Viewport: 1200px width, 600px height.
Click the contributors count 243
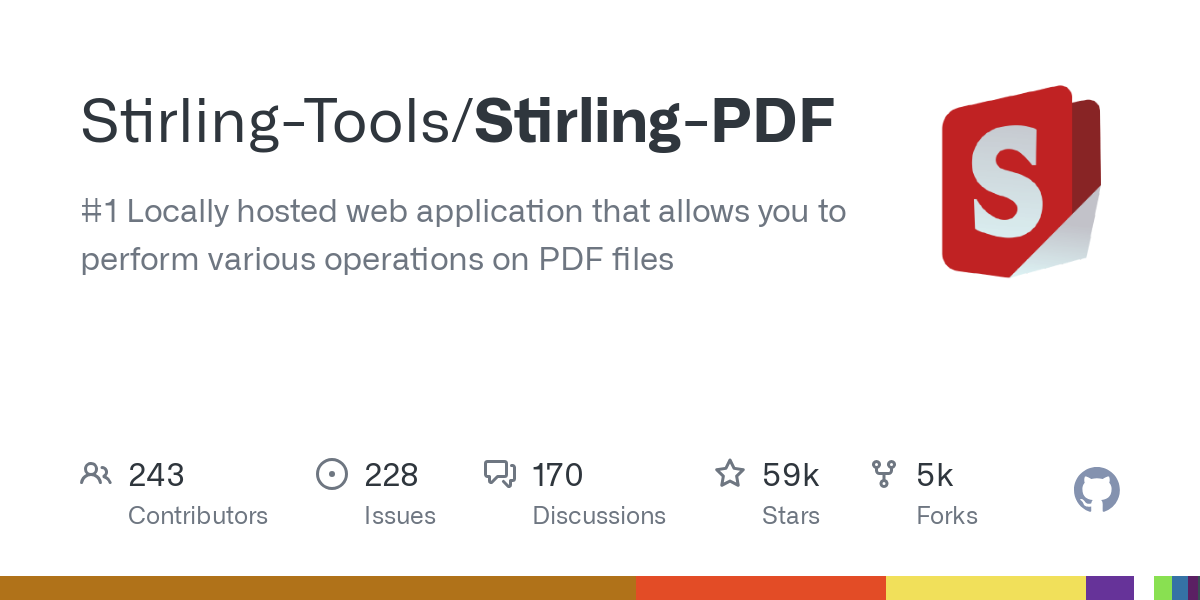tap(156, 475)
